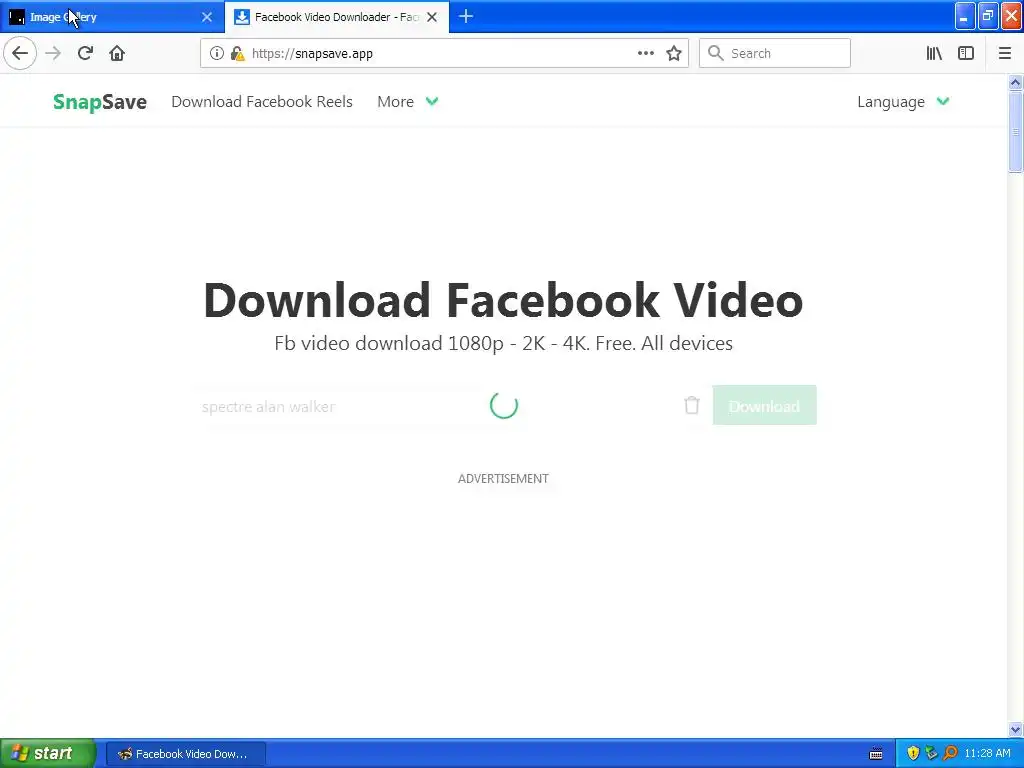Open the Firefox hamburger menu
Image resolution: width=1024 pixels, height=768 pixels.
tap(1004, 54)
